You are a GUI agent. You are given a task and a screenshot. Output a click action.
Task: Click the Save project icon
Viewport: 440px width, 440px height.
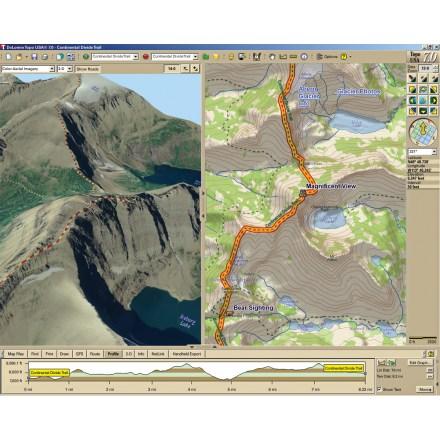(x=34, y=57)
